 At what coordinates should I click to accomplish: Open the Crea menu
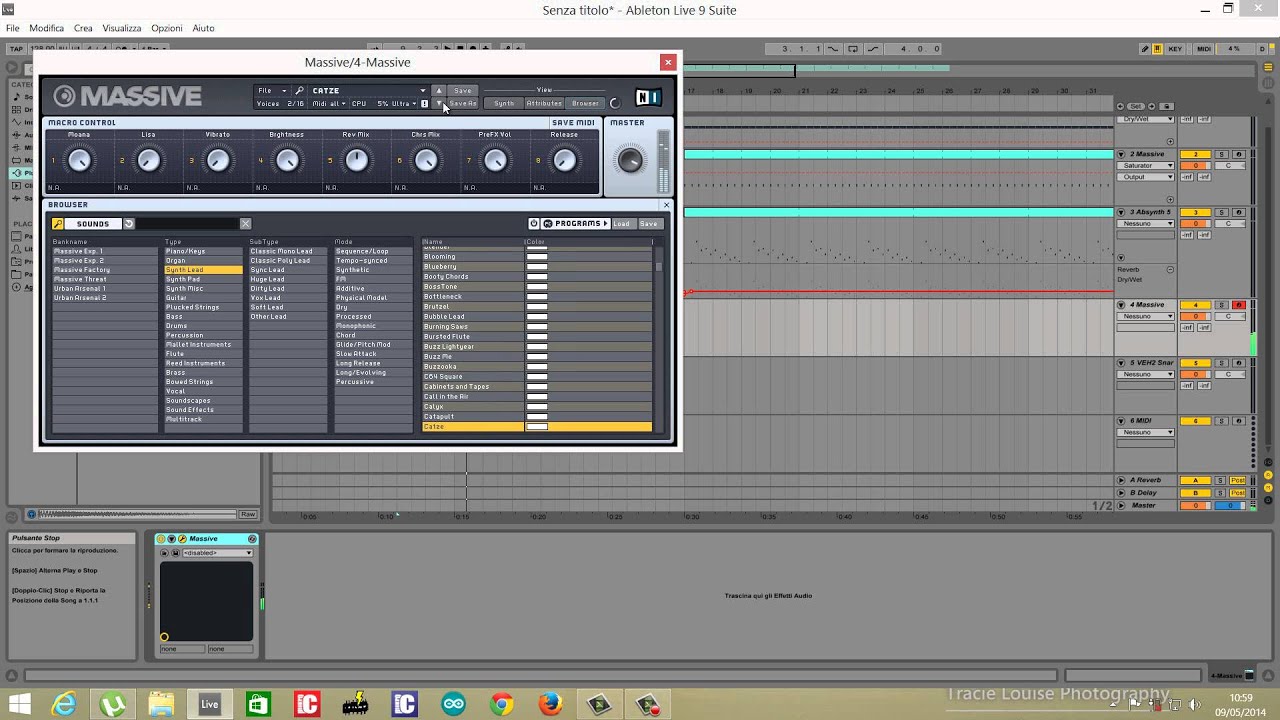[83, 28]
